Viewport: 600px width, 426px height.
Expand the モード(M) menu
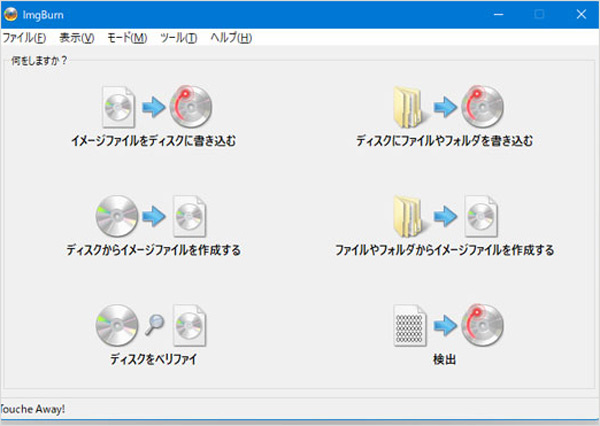pos(125,38)
